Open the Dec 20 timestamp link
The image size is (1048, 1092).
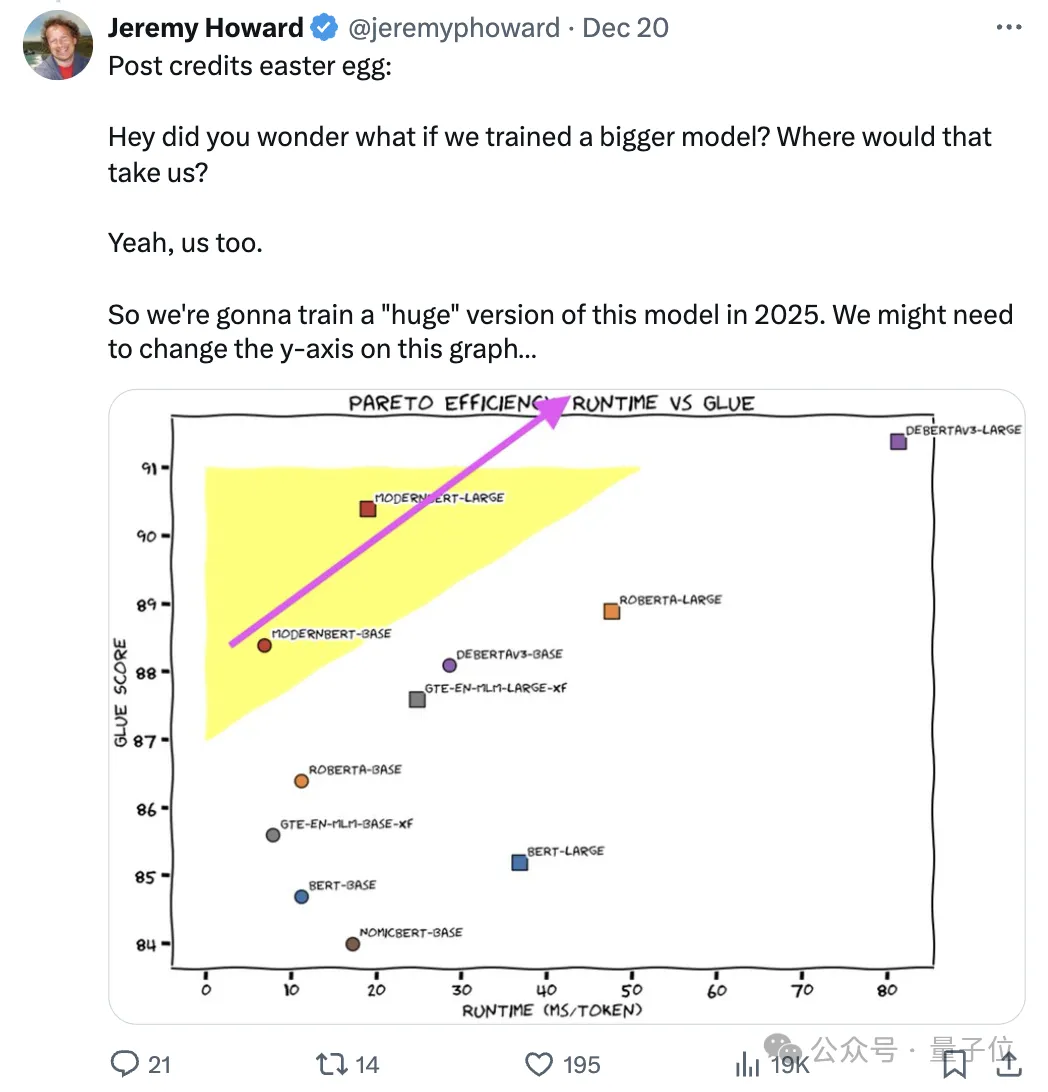[625, 28]
